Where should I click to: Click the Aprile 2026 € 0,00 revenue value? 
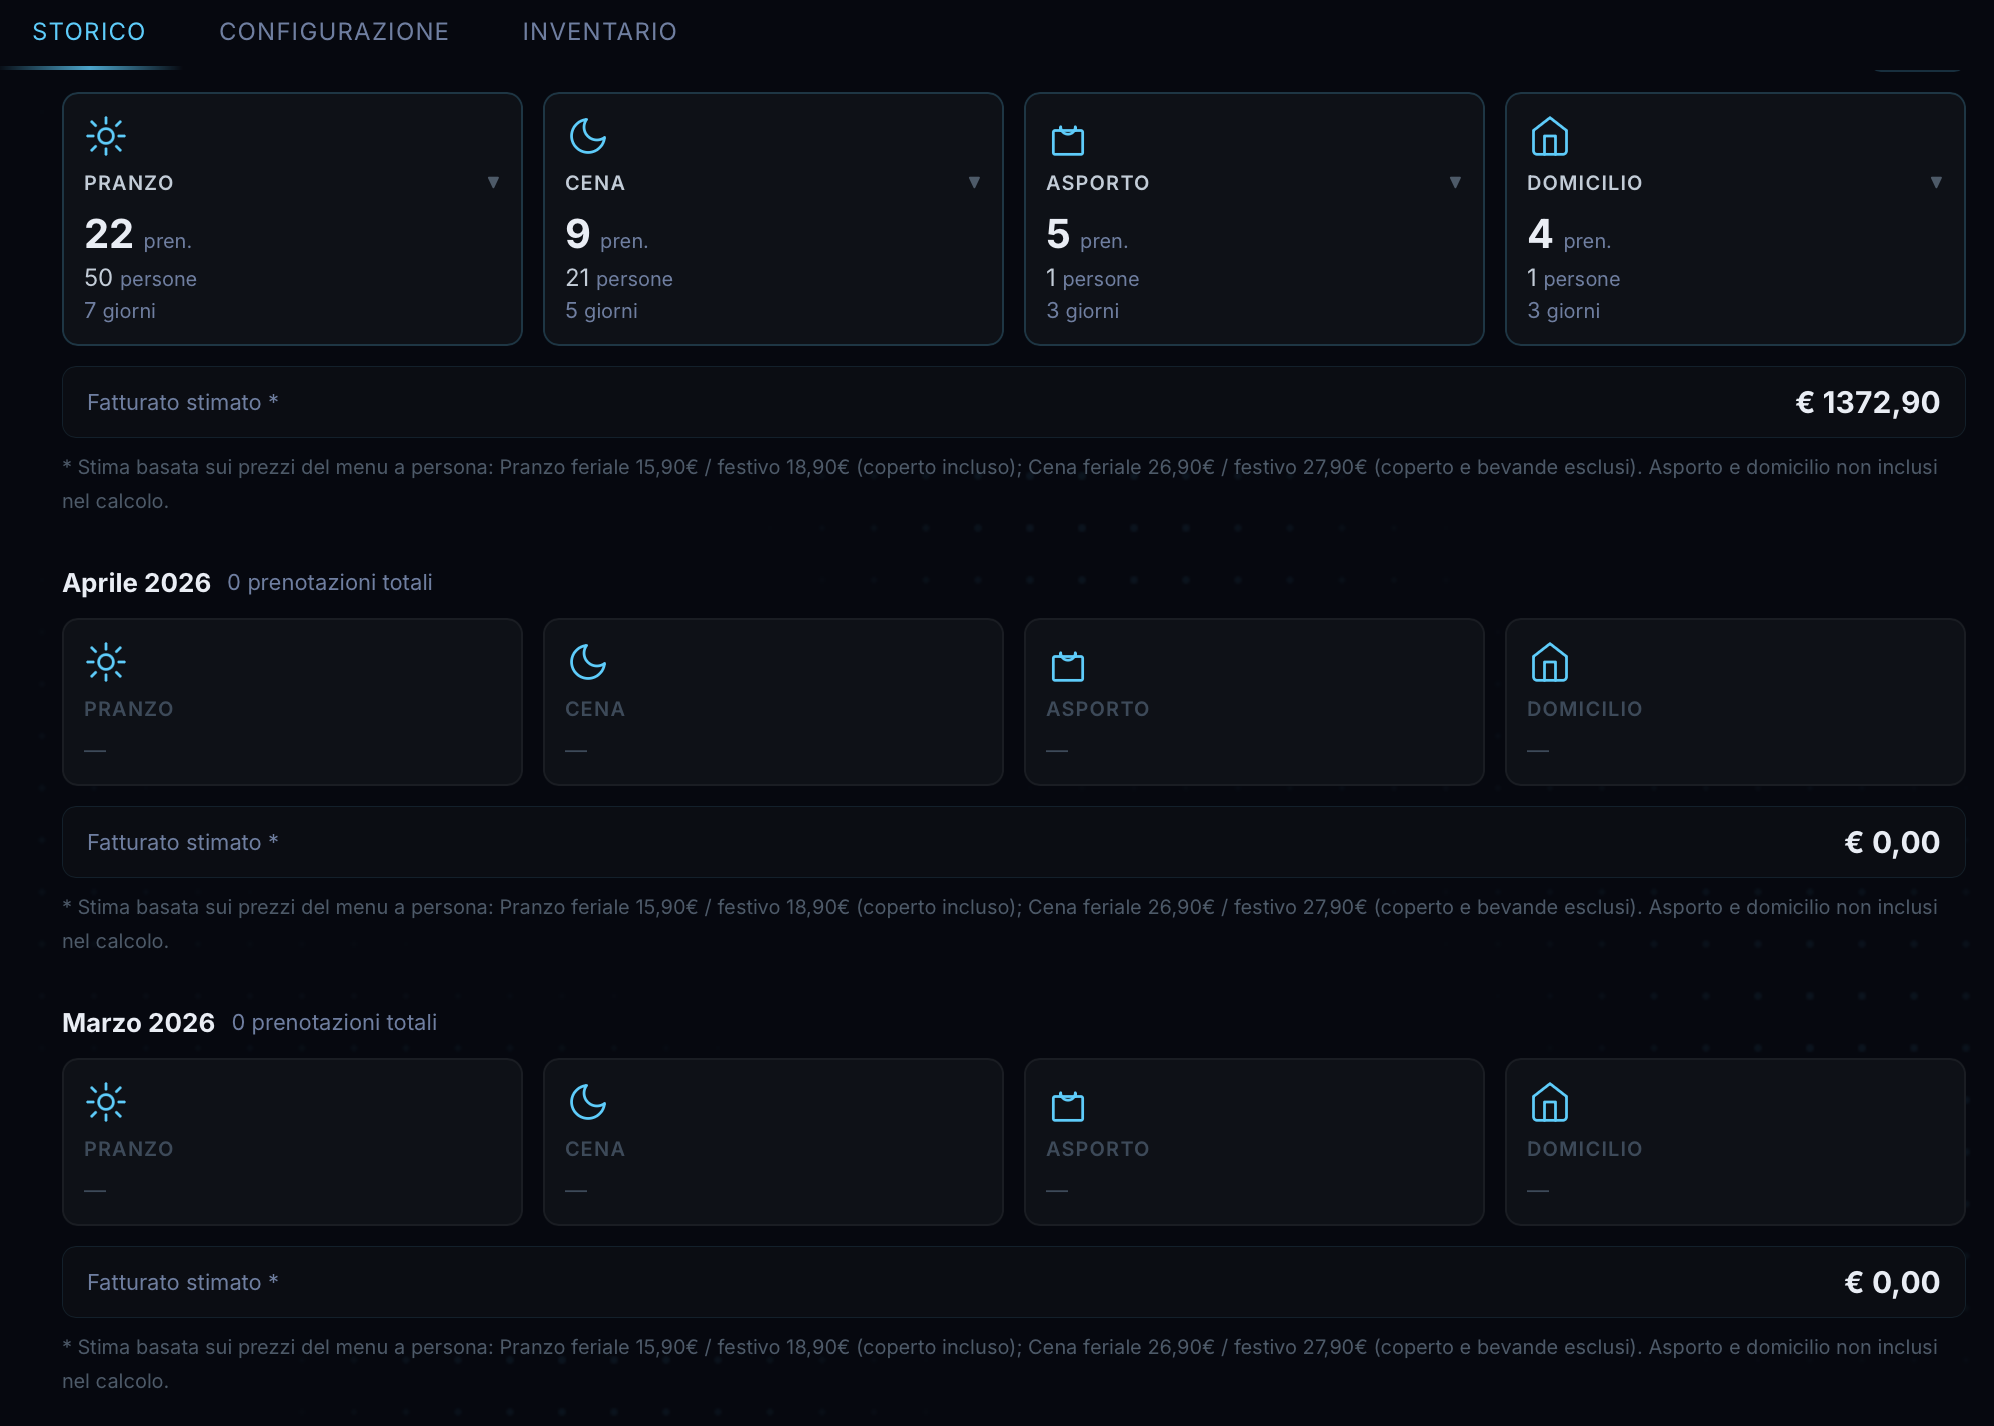pos(1892,842)
